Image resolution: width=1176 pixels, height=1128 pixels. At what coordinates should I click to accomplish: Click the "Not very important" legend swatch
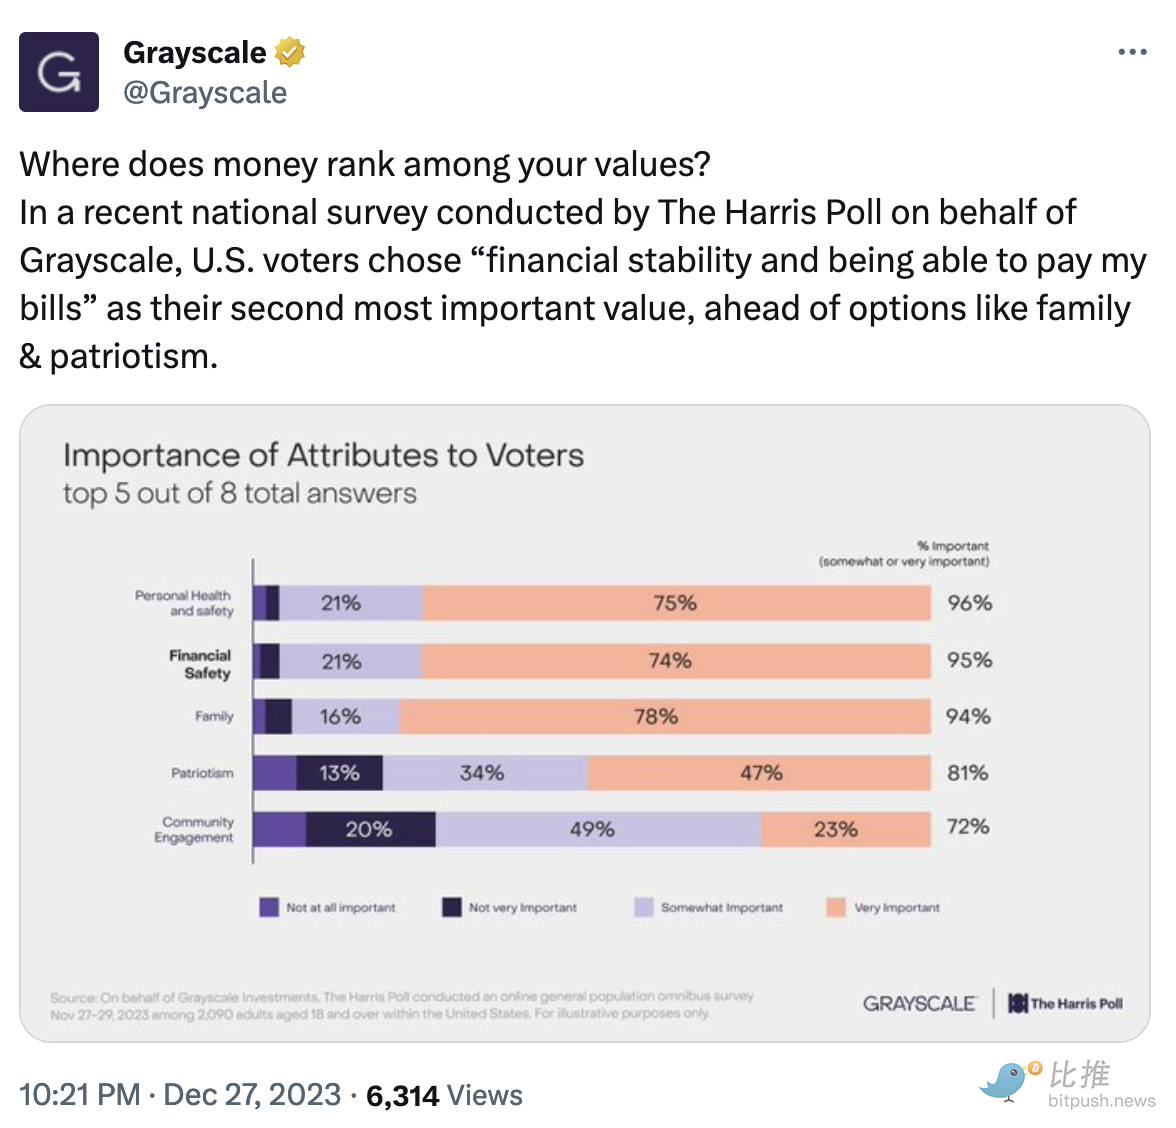click(452, 907)
